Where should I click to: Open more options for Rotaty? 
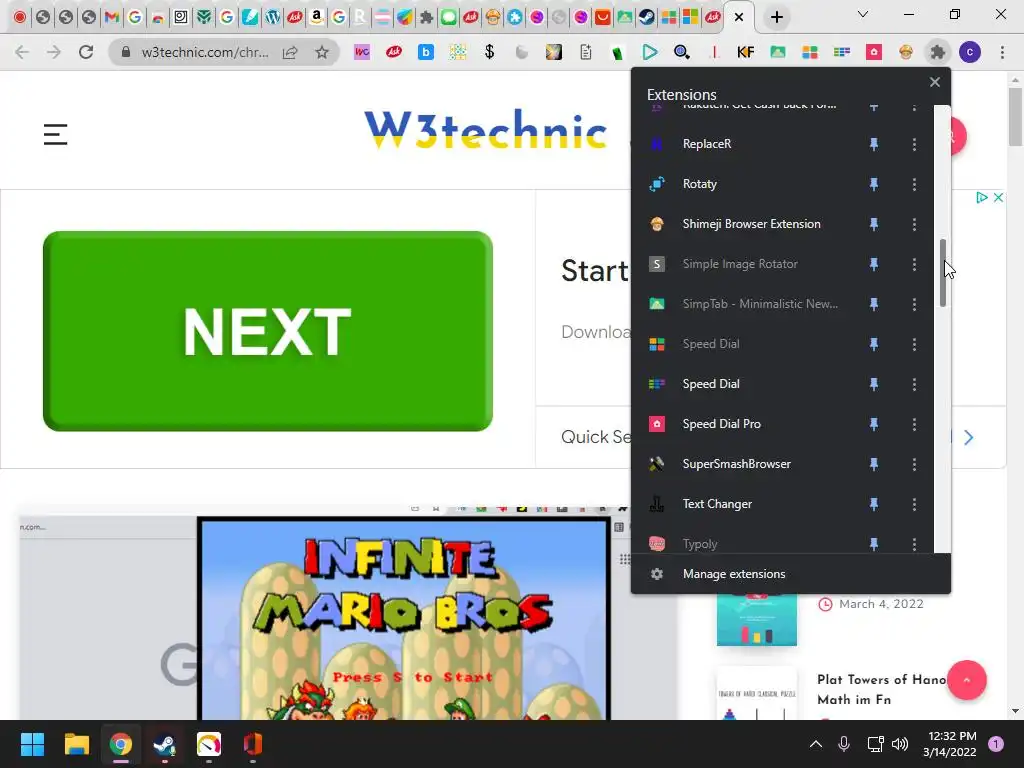point(914,184)
